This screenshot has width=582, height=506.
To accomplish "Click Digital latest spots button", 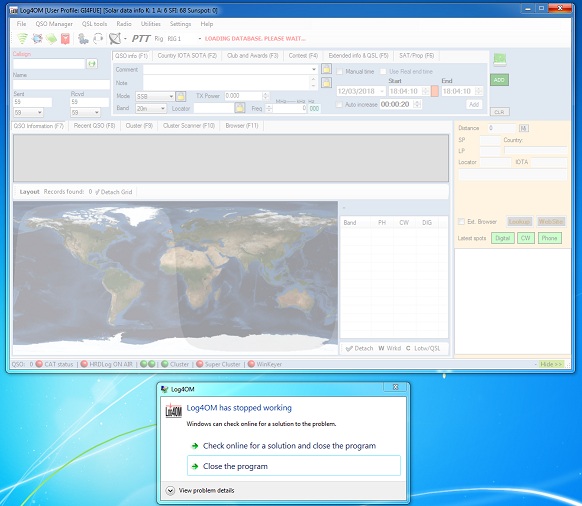I will (503, 238).
